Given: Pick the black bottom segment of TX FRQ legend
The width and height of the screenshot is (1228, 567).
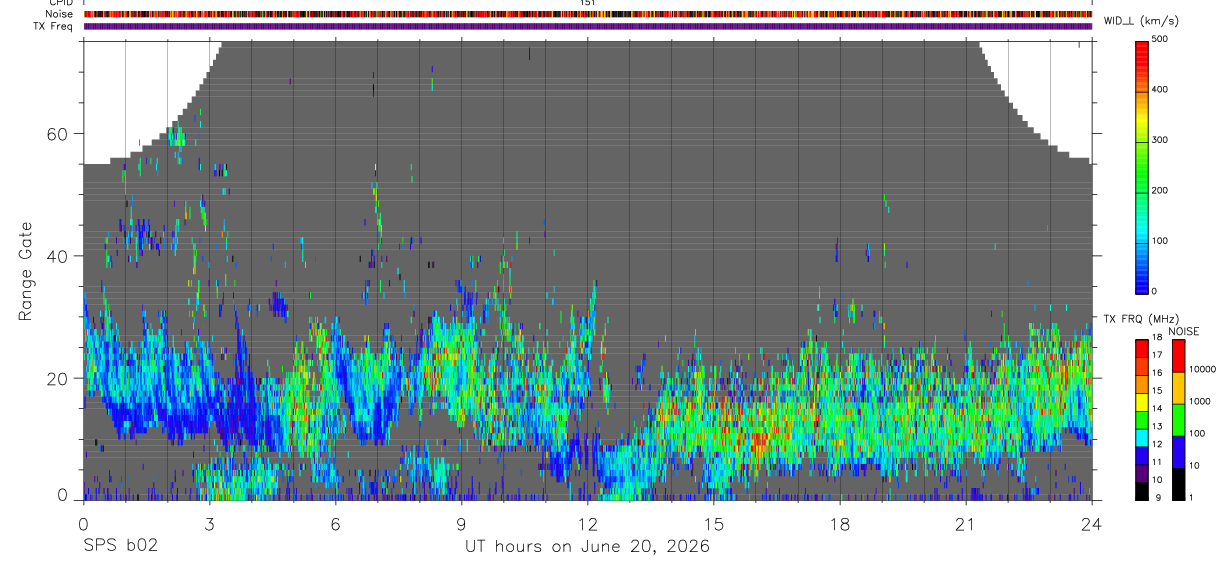Looking at the screenshot, I should [x=1143, y=492].
